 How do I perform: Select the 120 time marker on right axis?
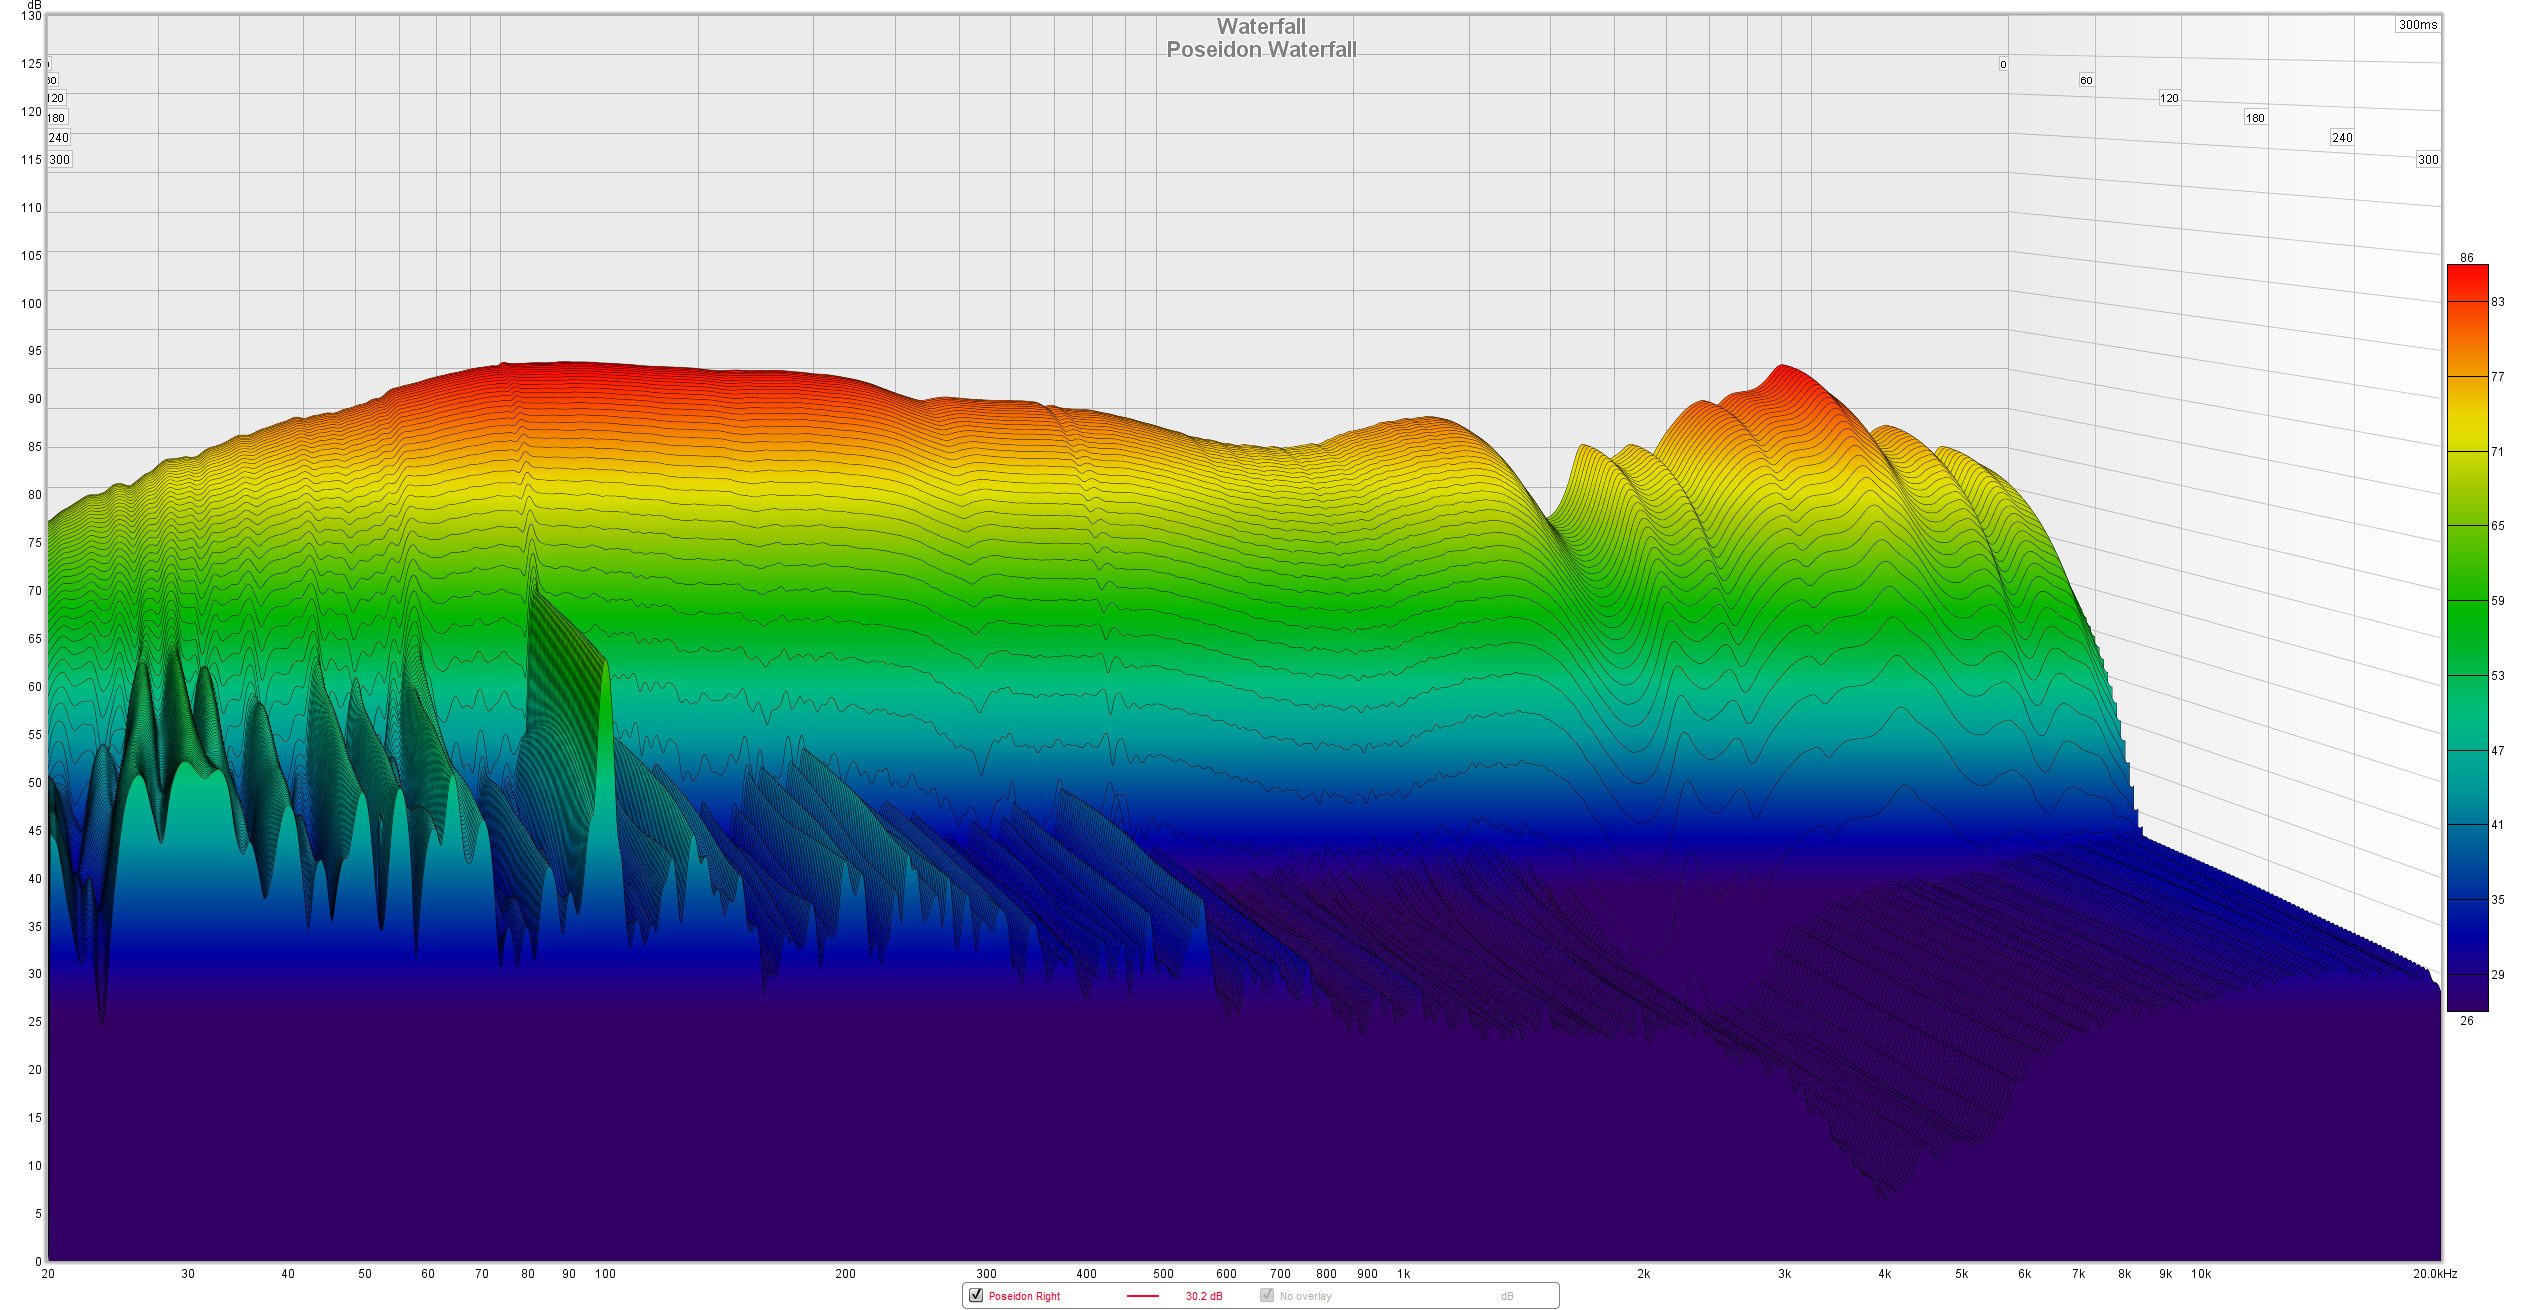pyautogui.click(x=2169, y=98)
